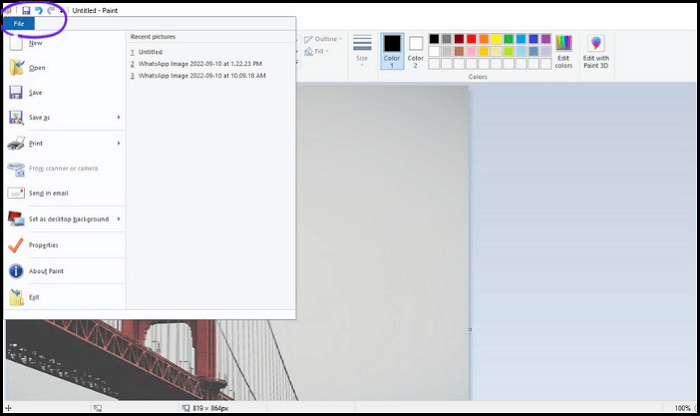Expand the Save as submenu arrow
This screenshot has width=700, height=416.
pyautogui.click(x=118, y=118)
